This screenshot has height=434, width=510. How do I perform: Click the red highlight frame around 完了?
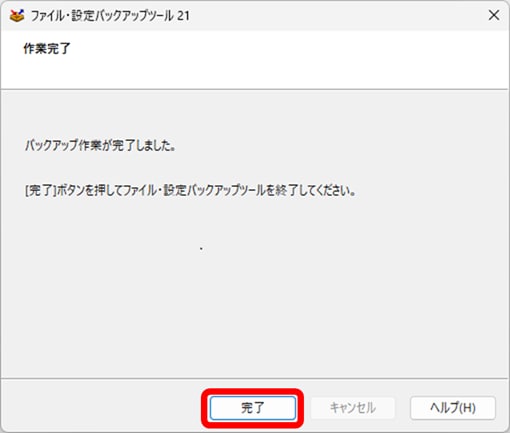253,391
